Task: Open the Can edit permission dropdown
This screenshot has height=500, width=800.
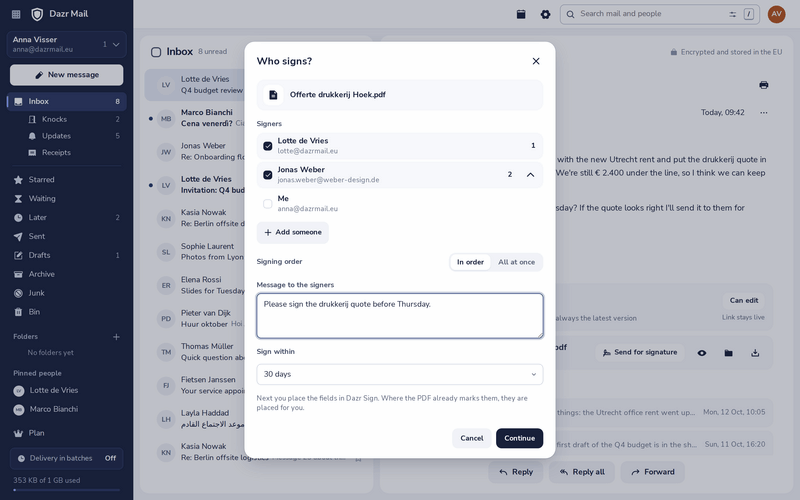Action: (744, 301)
